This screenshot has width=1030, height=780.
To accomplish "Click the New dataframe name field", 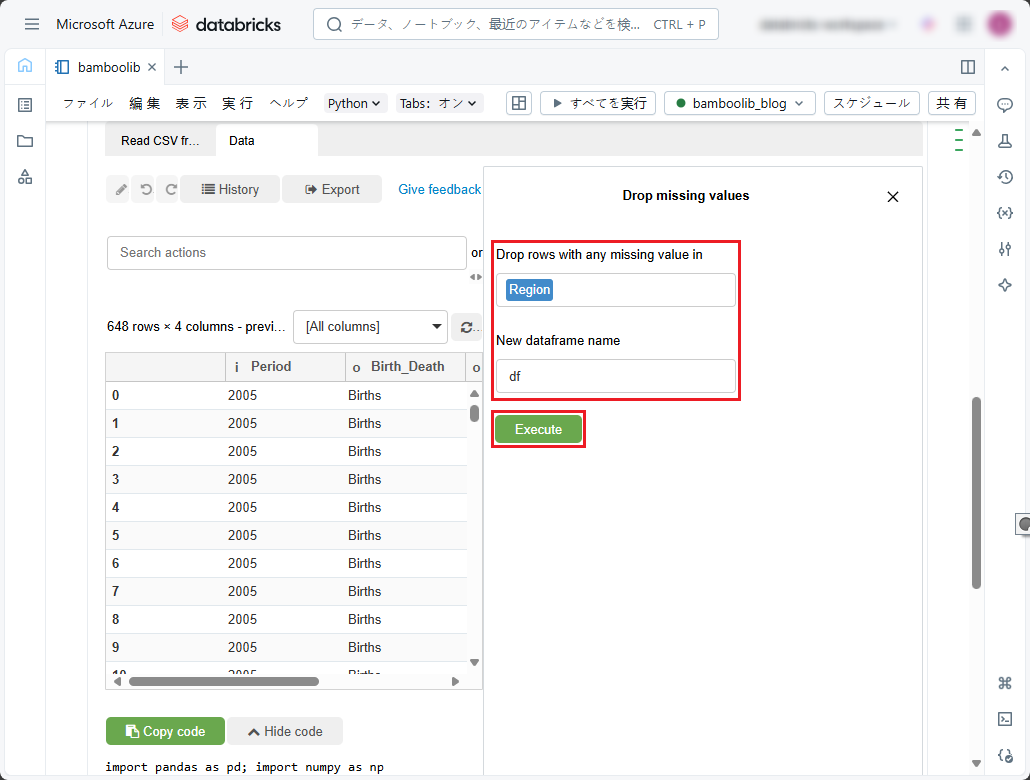I will [x=615, y=377].
